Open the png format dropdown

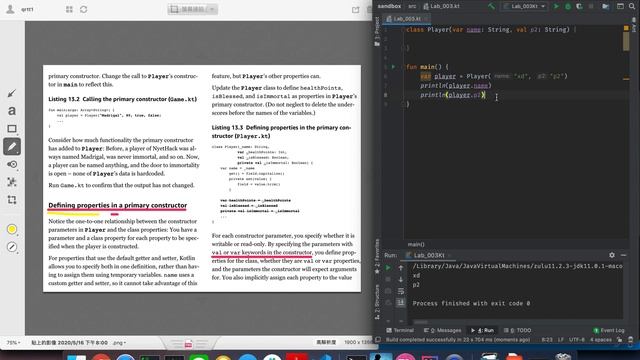119,343
